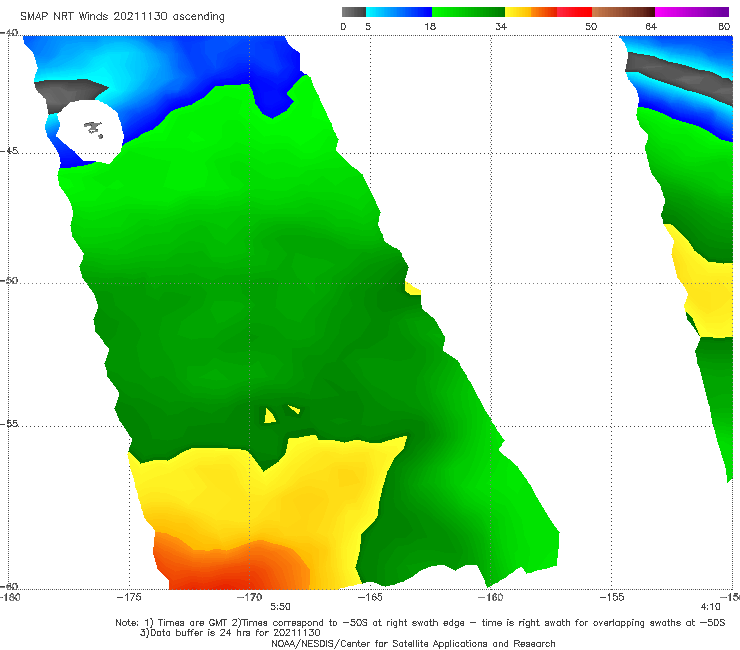Click the note "3)Data buffer is 24 hrs"
Screen dimensions: 740x650
(230, 633)
